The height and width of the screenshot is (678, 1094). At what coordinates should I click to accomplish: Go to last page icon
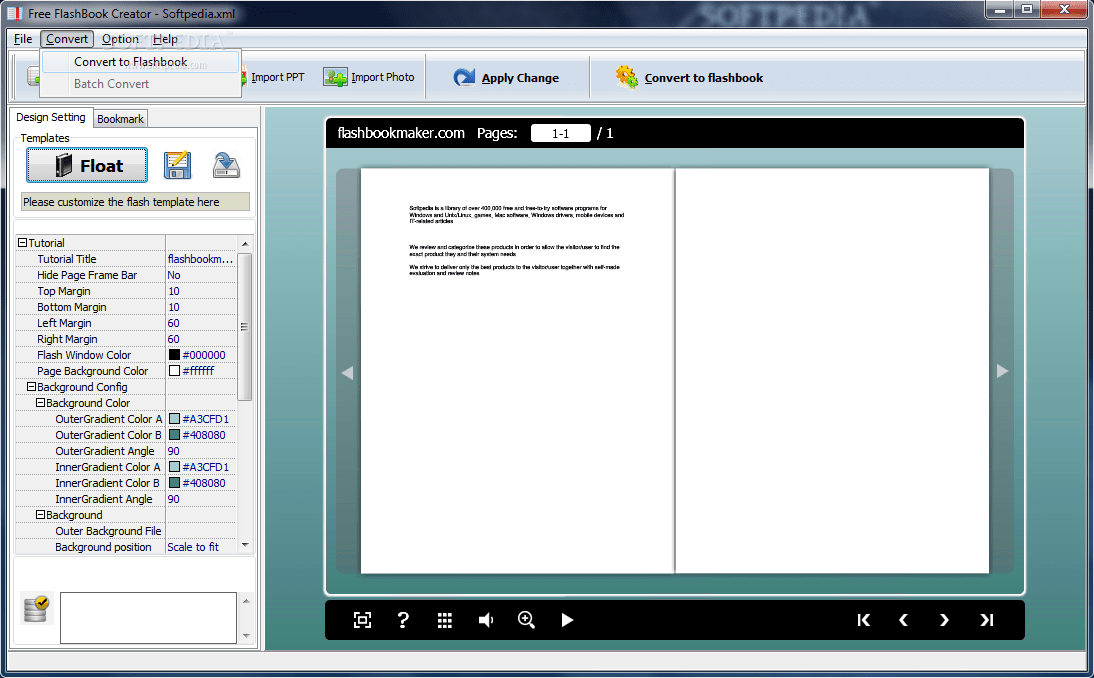coord(987,620)
